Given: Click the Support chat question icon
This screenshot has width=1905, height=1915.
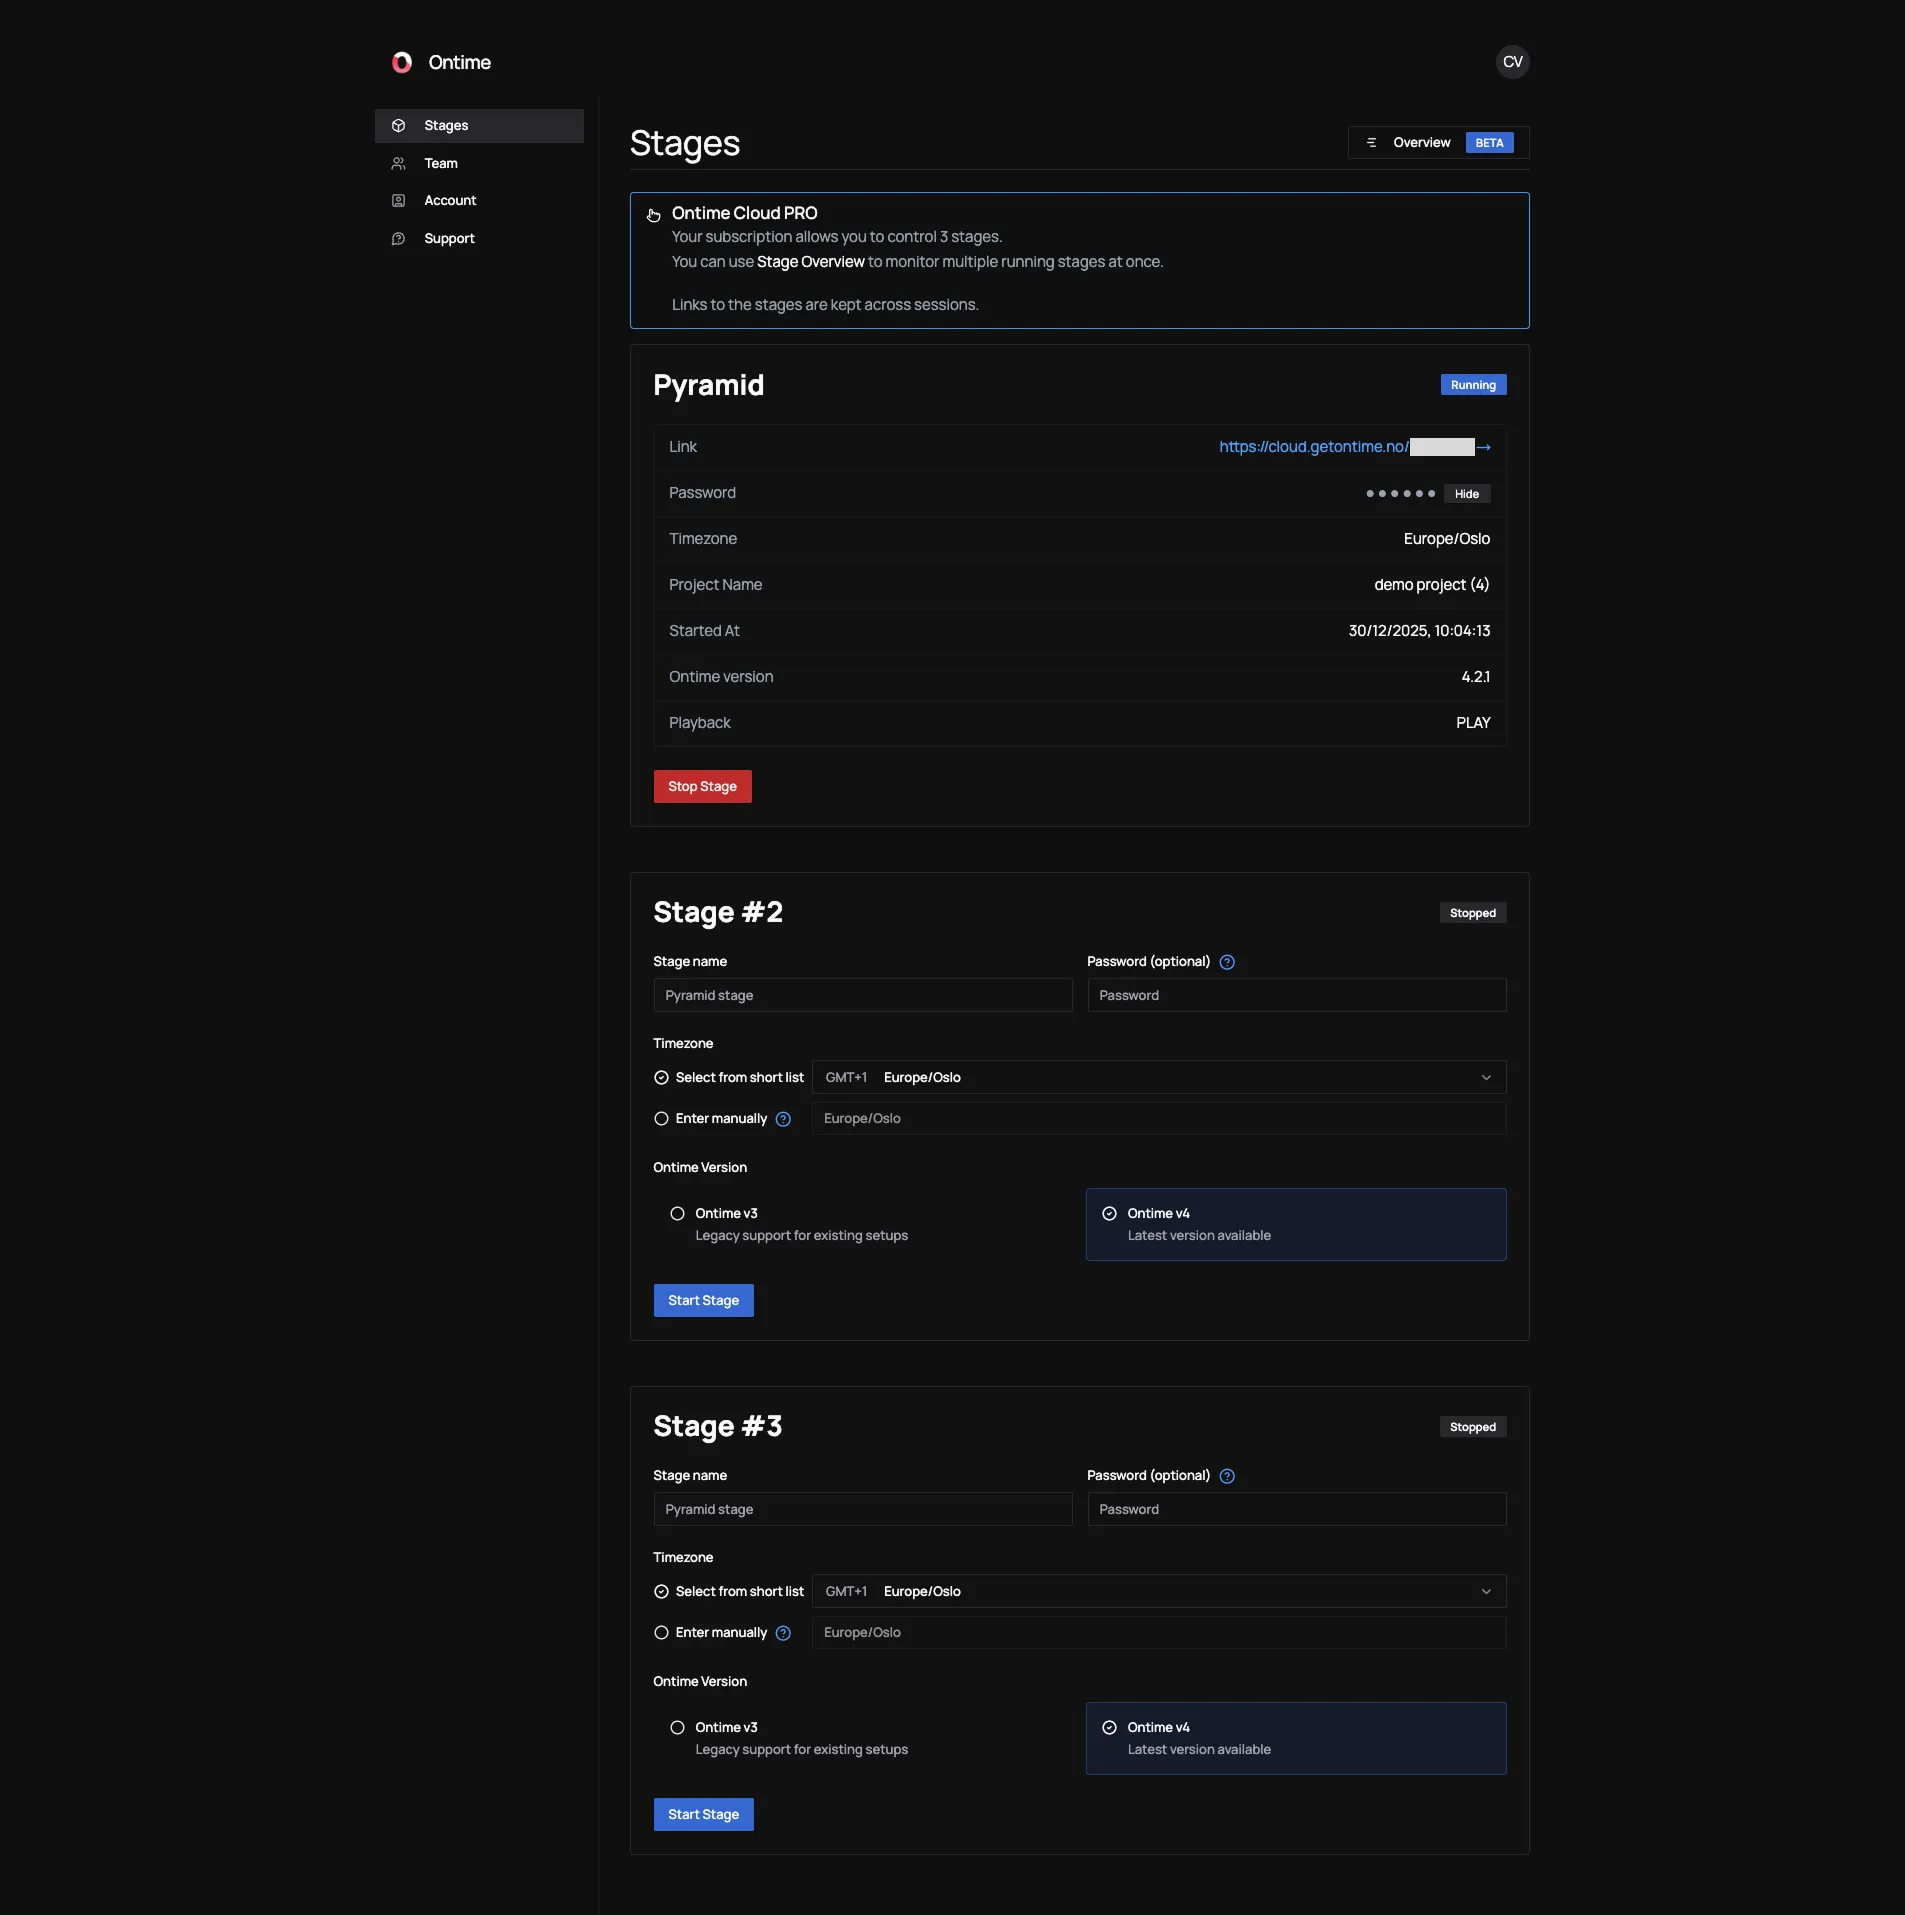Looking at the screenshot, I should click(398, 238).
